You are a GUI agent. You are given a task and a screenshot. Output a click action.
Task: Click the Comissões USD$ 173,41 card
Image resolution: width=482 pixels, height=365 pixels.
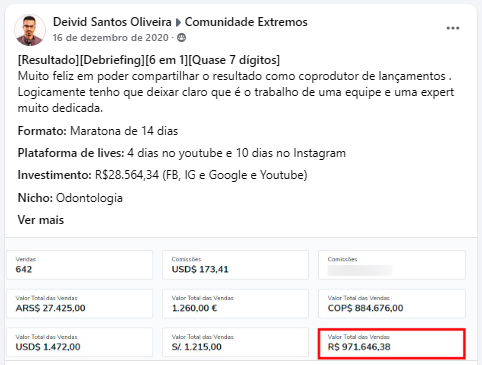235,265
